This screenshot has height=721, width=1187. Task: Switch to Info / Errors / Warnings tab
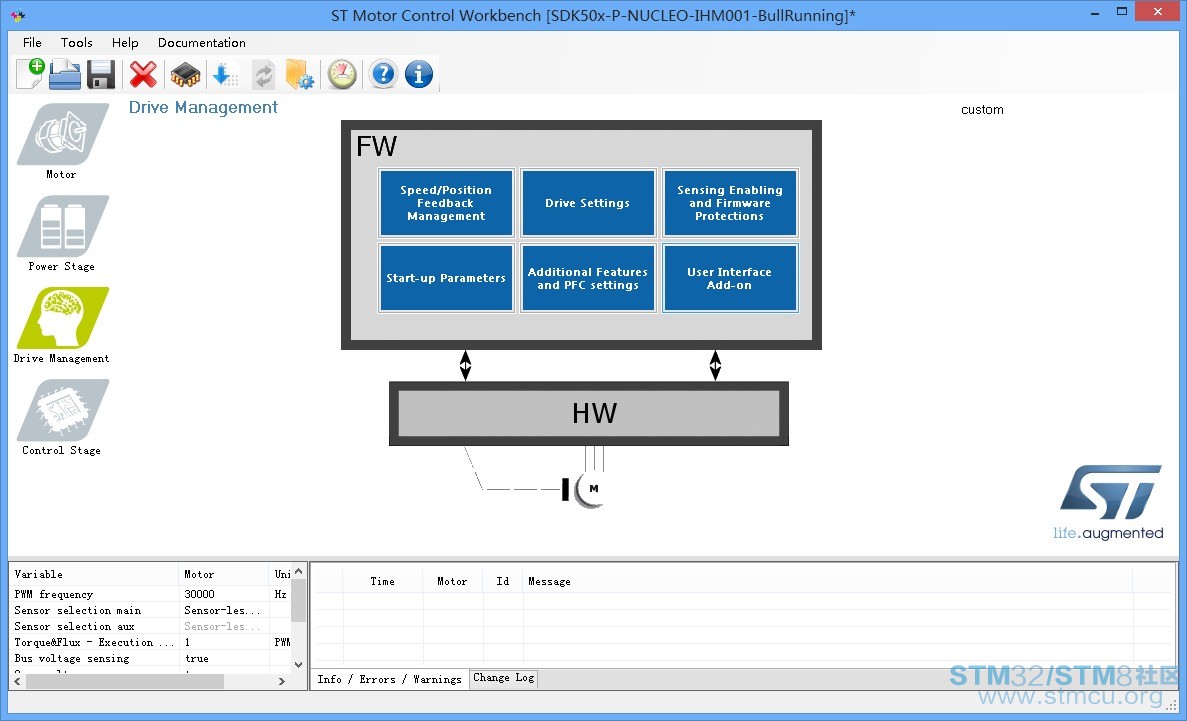pyautogui.click(x=389, y=679)
